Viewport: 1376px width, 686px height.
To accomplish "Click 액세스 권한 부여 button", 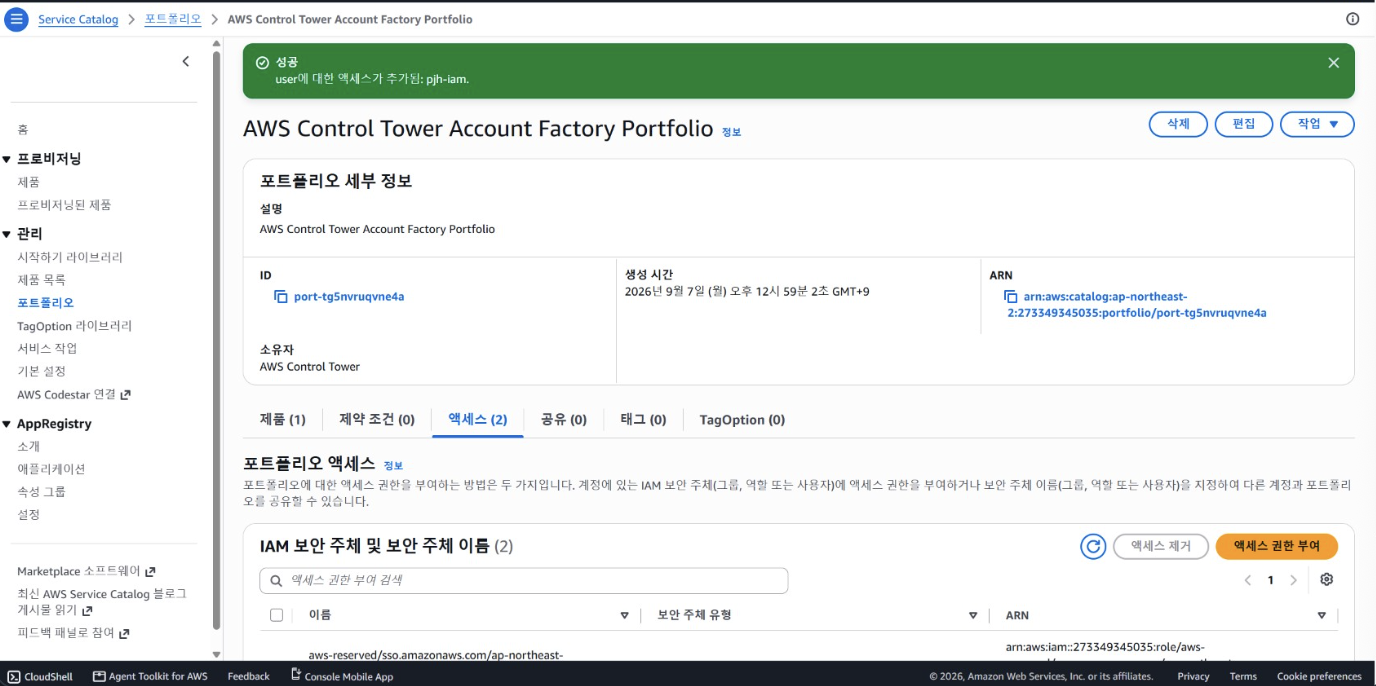I will point(1277,546).
